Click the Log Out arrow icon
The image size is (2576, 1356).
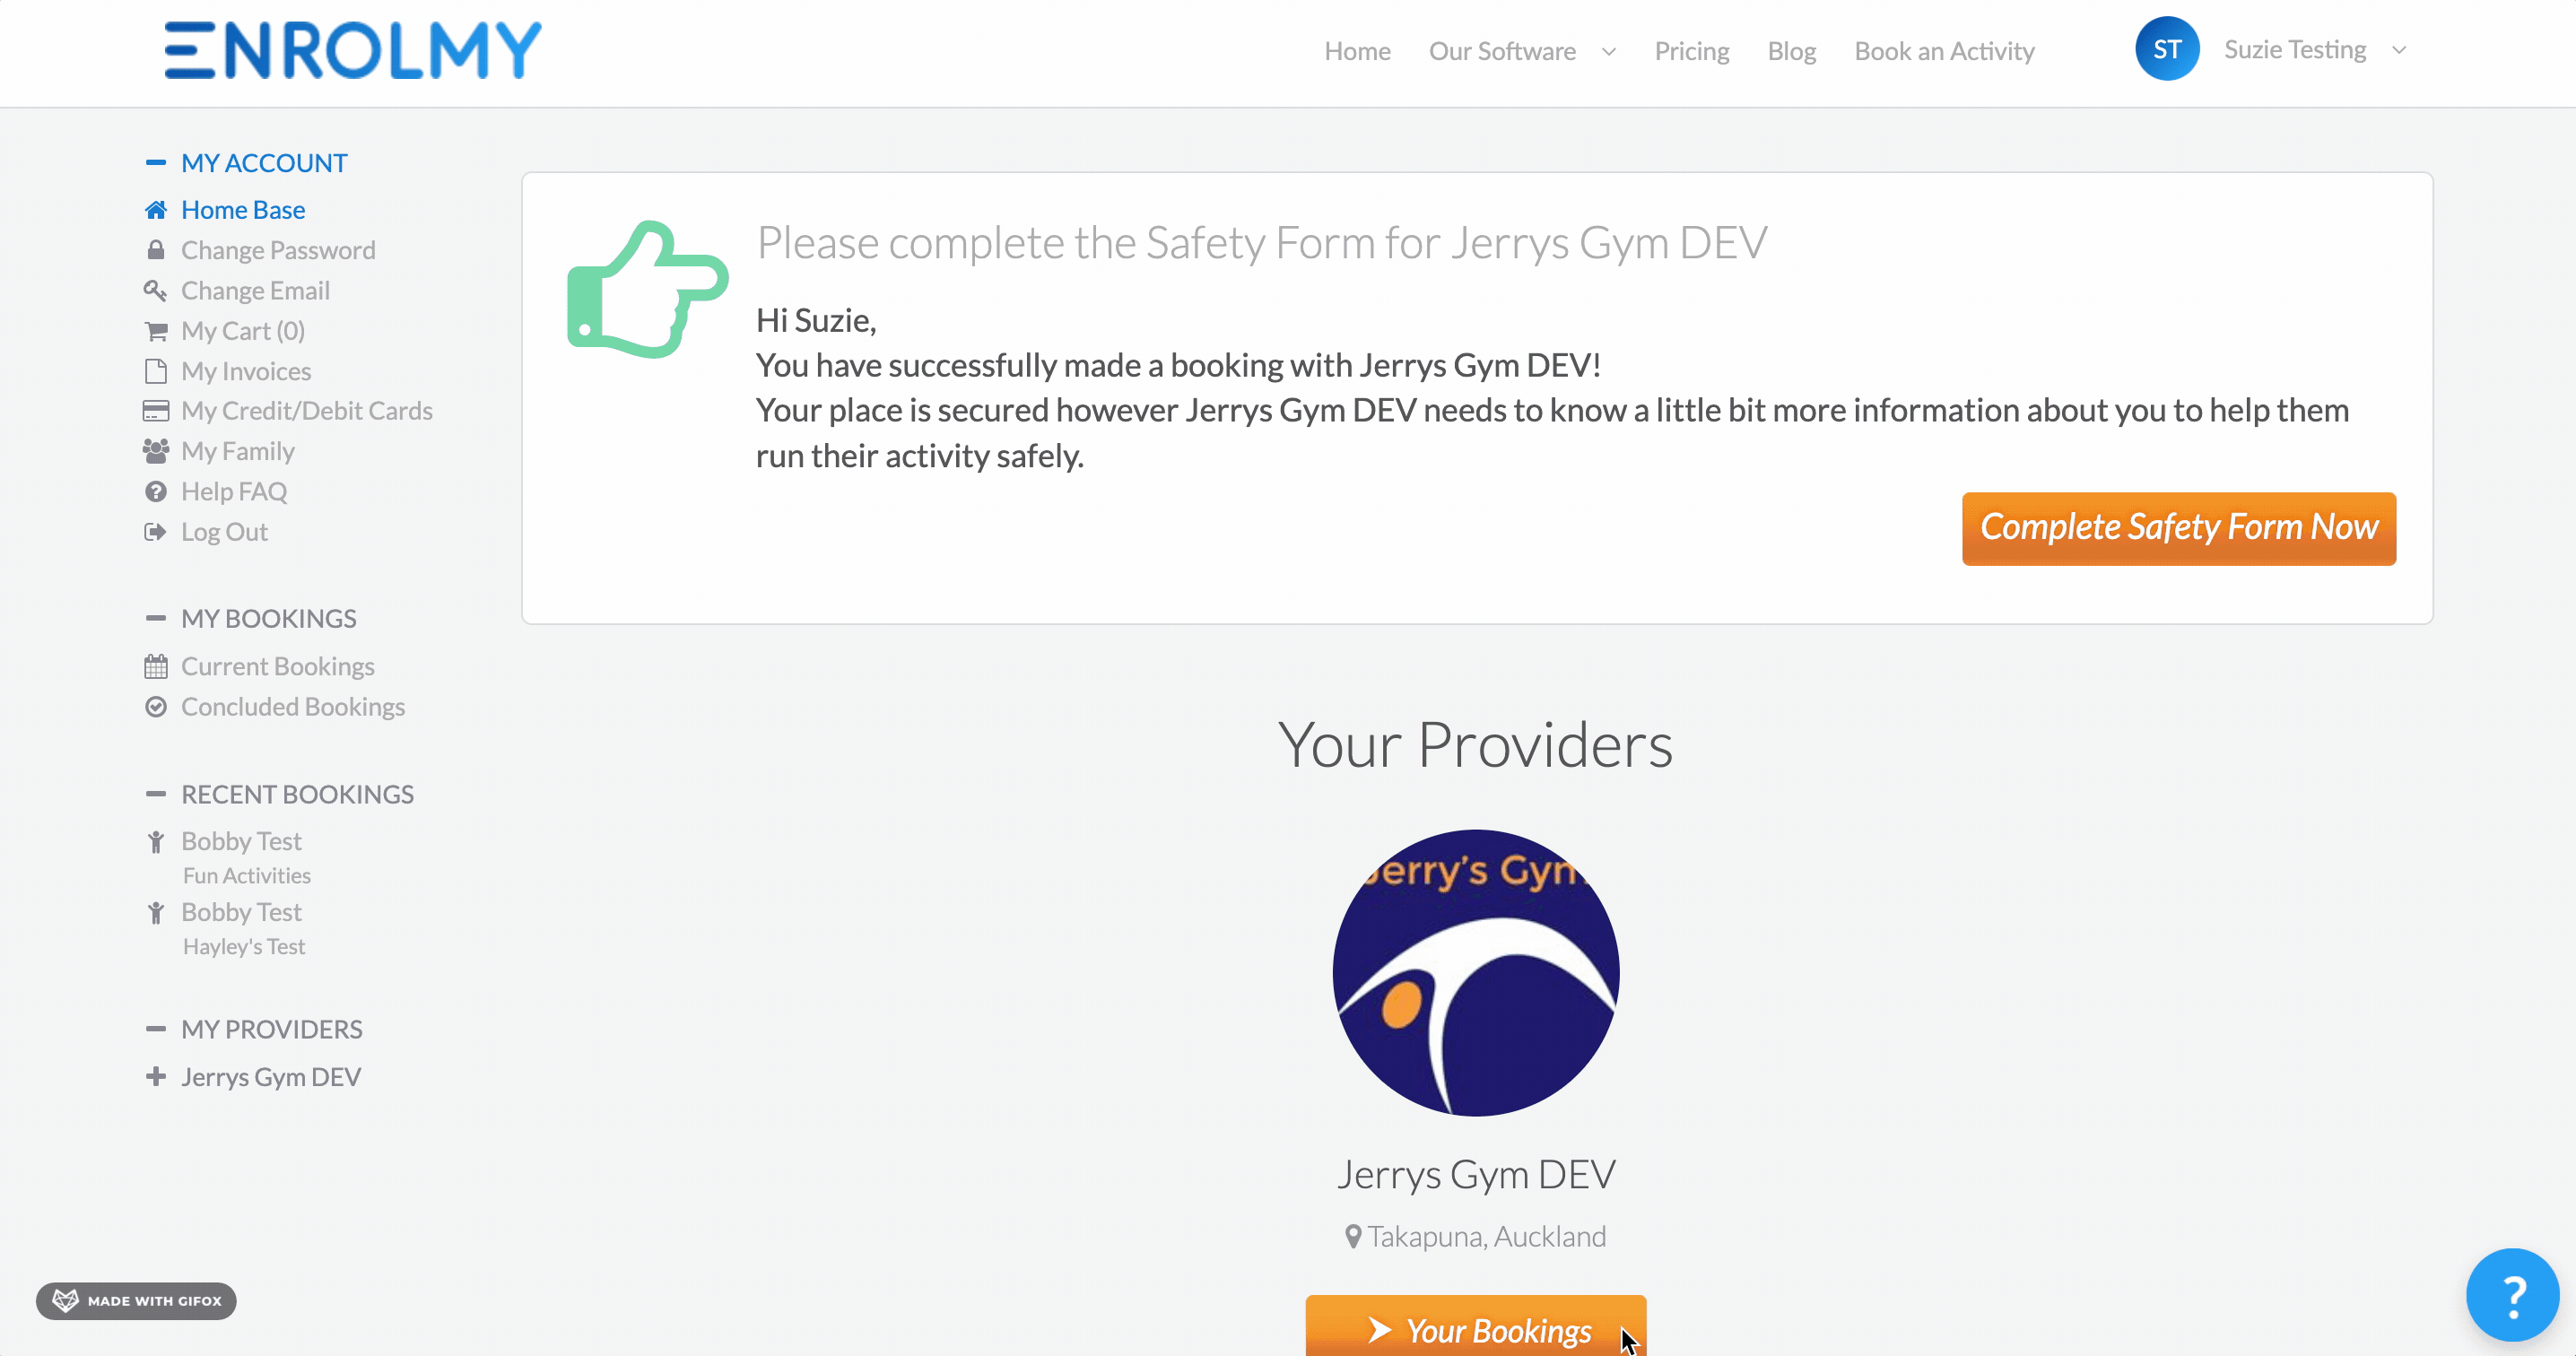click(156, 532)
